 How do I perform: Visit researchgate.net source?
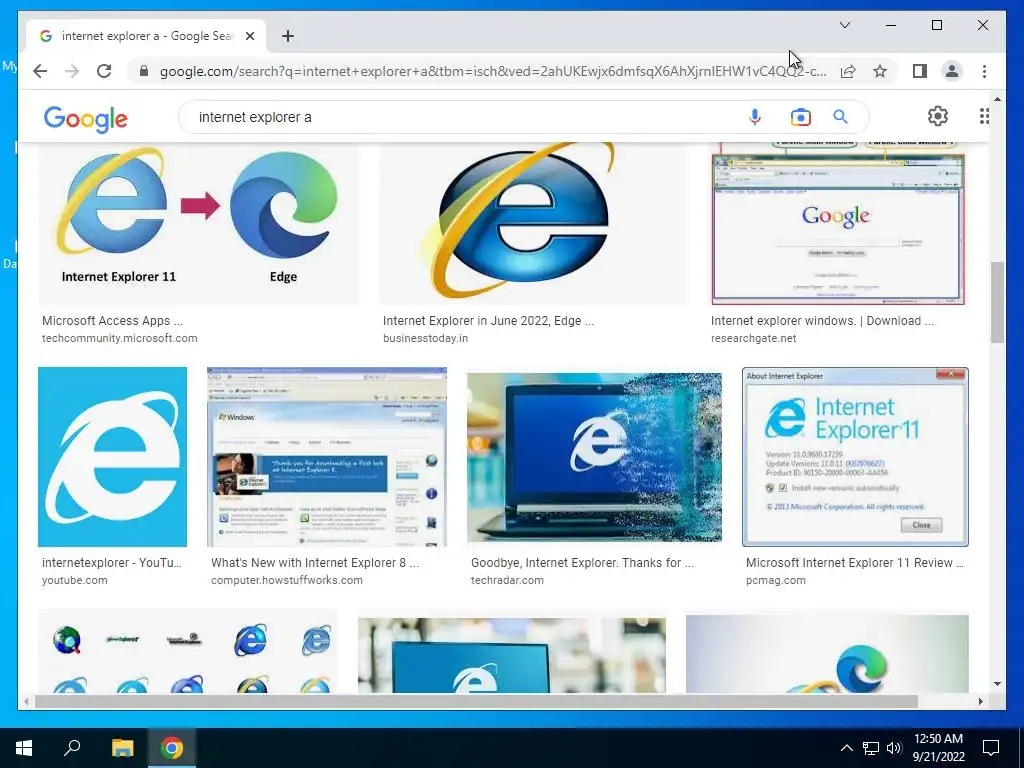753,338
